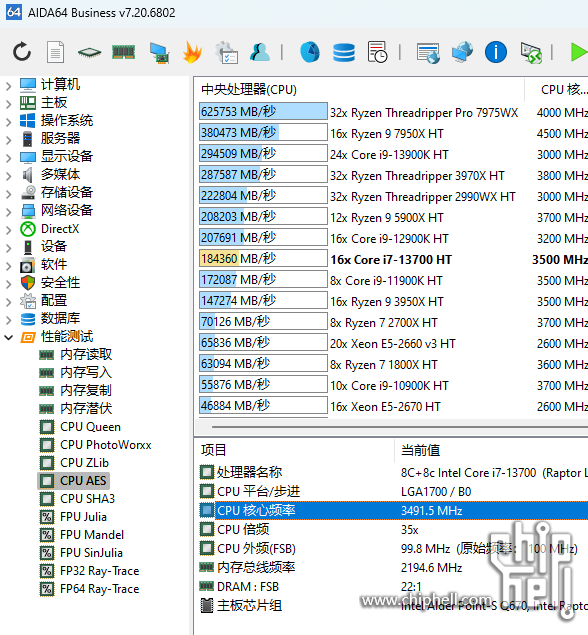Open the Report page icon
The width and height of the screenshot is (588, 635).
[x=55, y=52]
